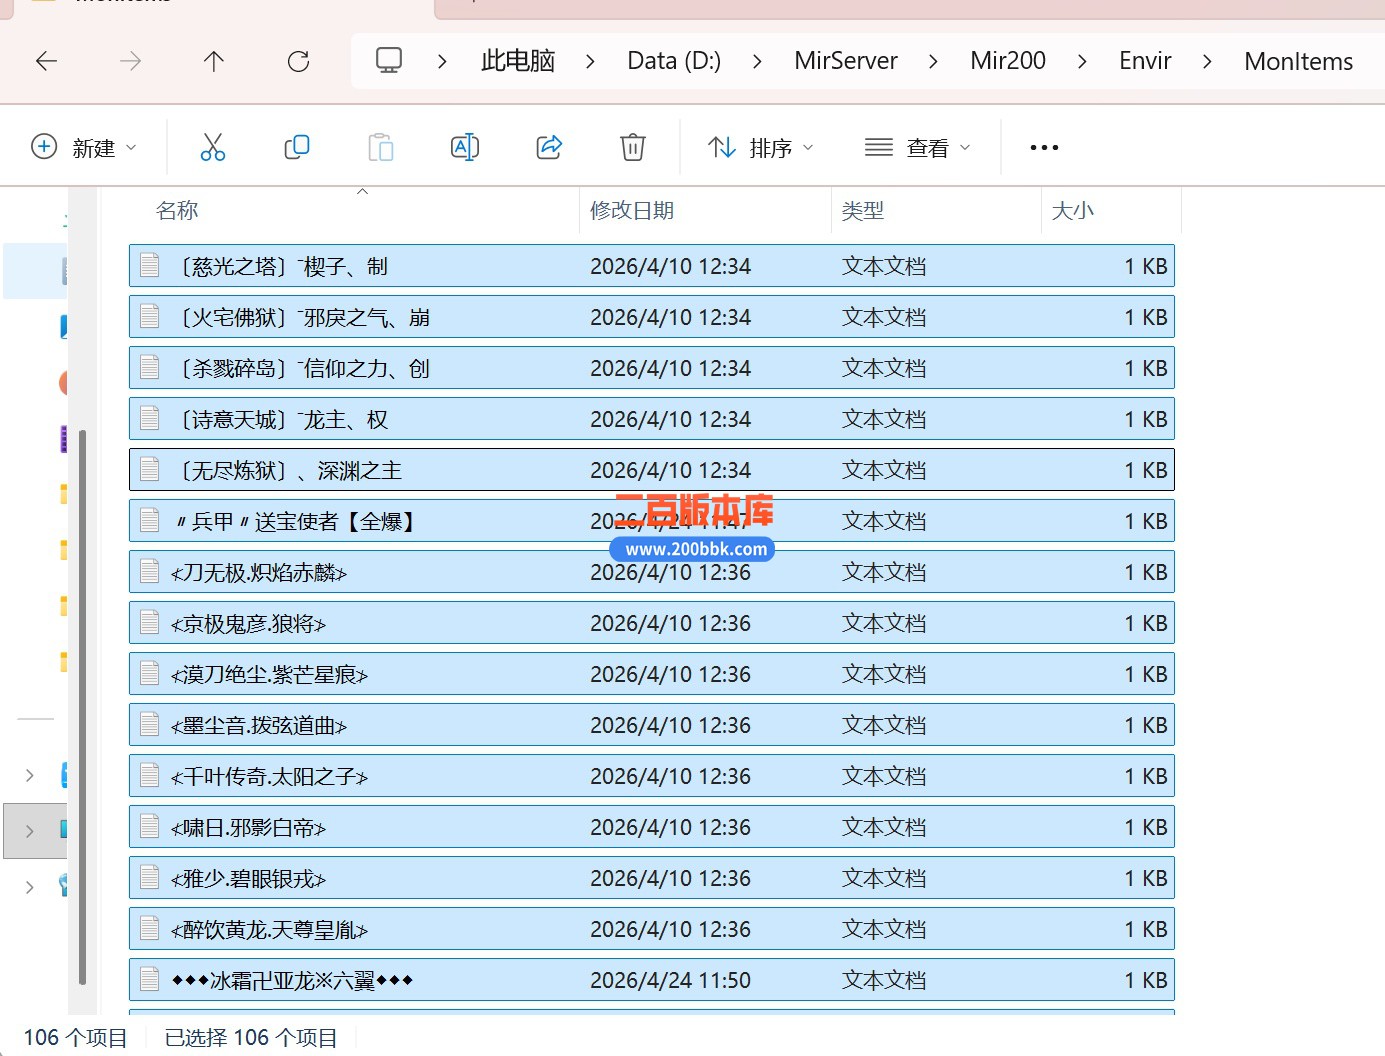The height and width of the screenshot is (1056, 1385).
Task: Click text document icon of 〔慈光之塔〕 file
Action: pos(150,265)
